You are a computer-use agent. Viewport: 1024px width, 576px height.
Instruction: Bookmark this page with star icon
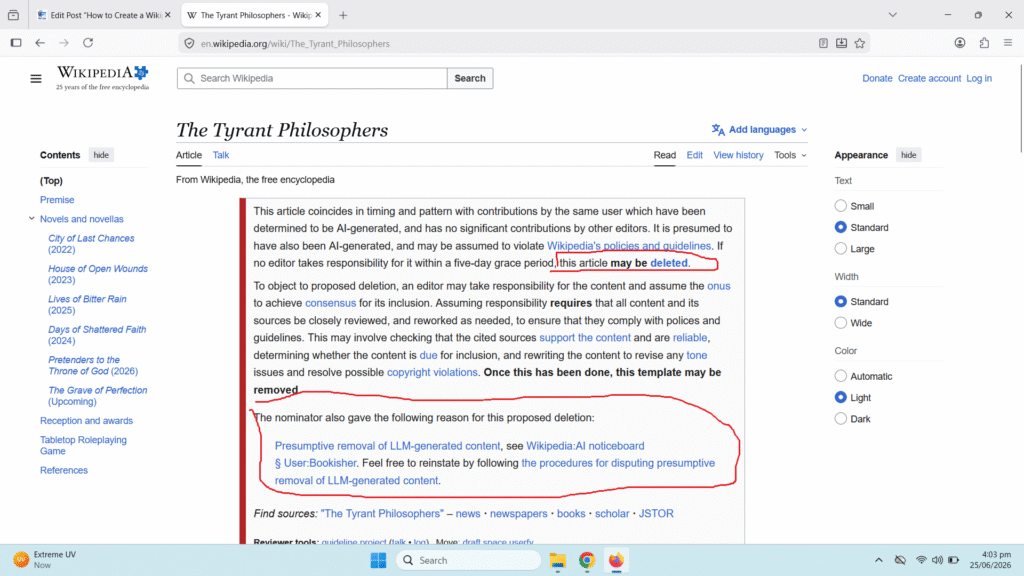pos(859,43)
